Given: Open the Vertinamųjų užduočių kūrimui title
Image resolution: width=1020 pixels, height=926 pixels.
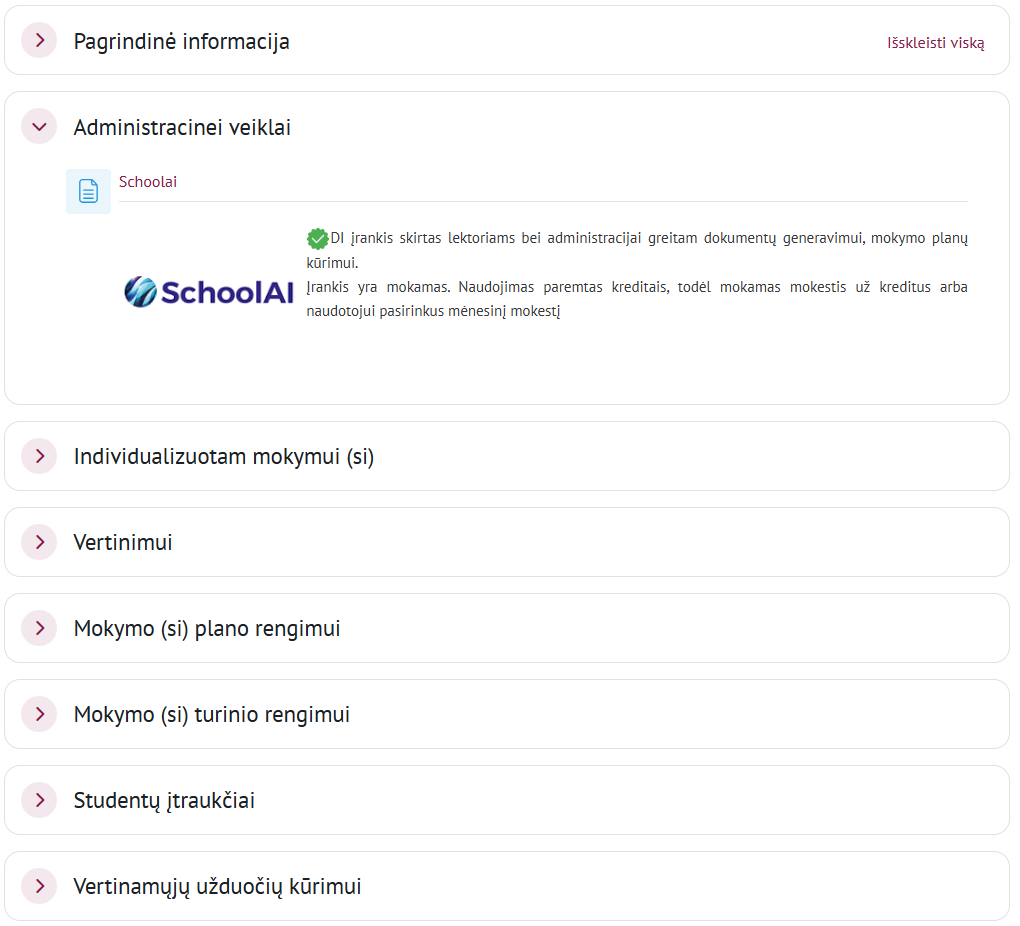Looking at the screenshot, I should (x=217, y=887).
